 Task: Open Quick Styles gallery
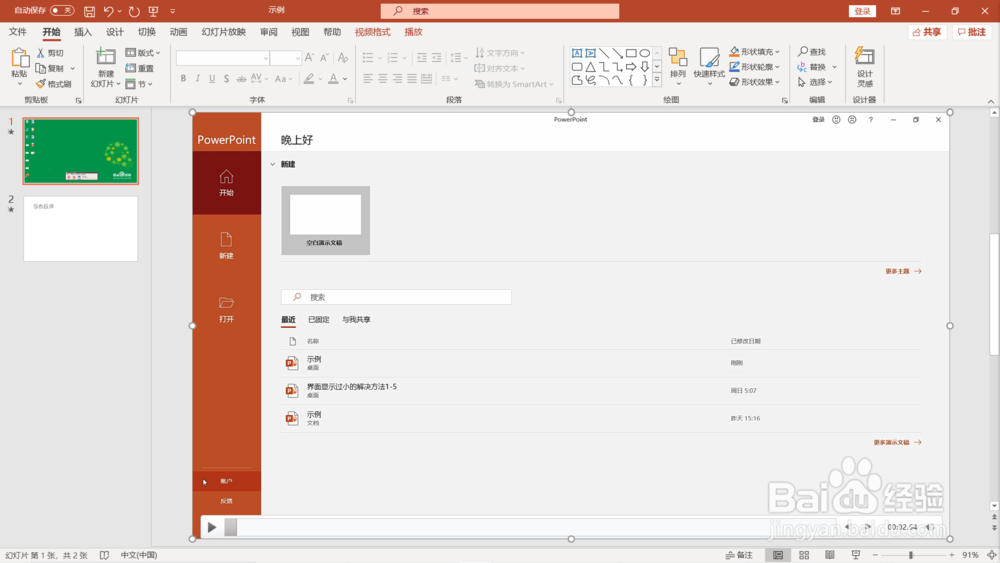[x=709, y=66]
